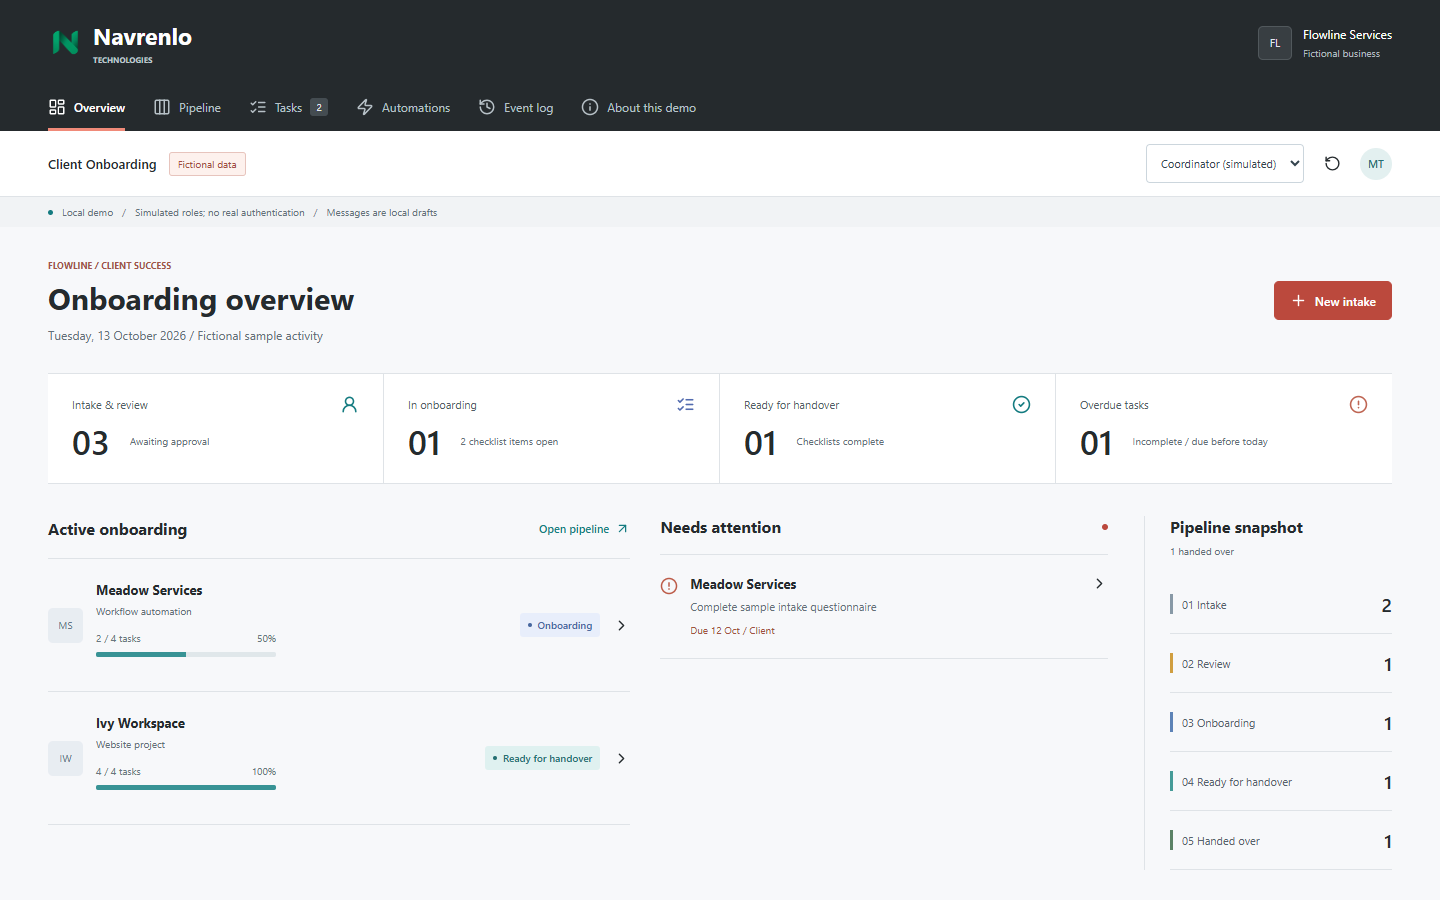1440x900 pixels.
Task: Open the Overview tab
Action: point(87,108)
